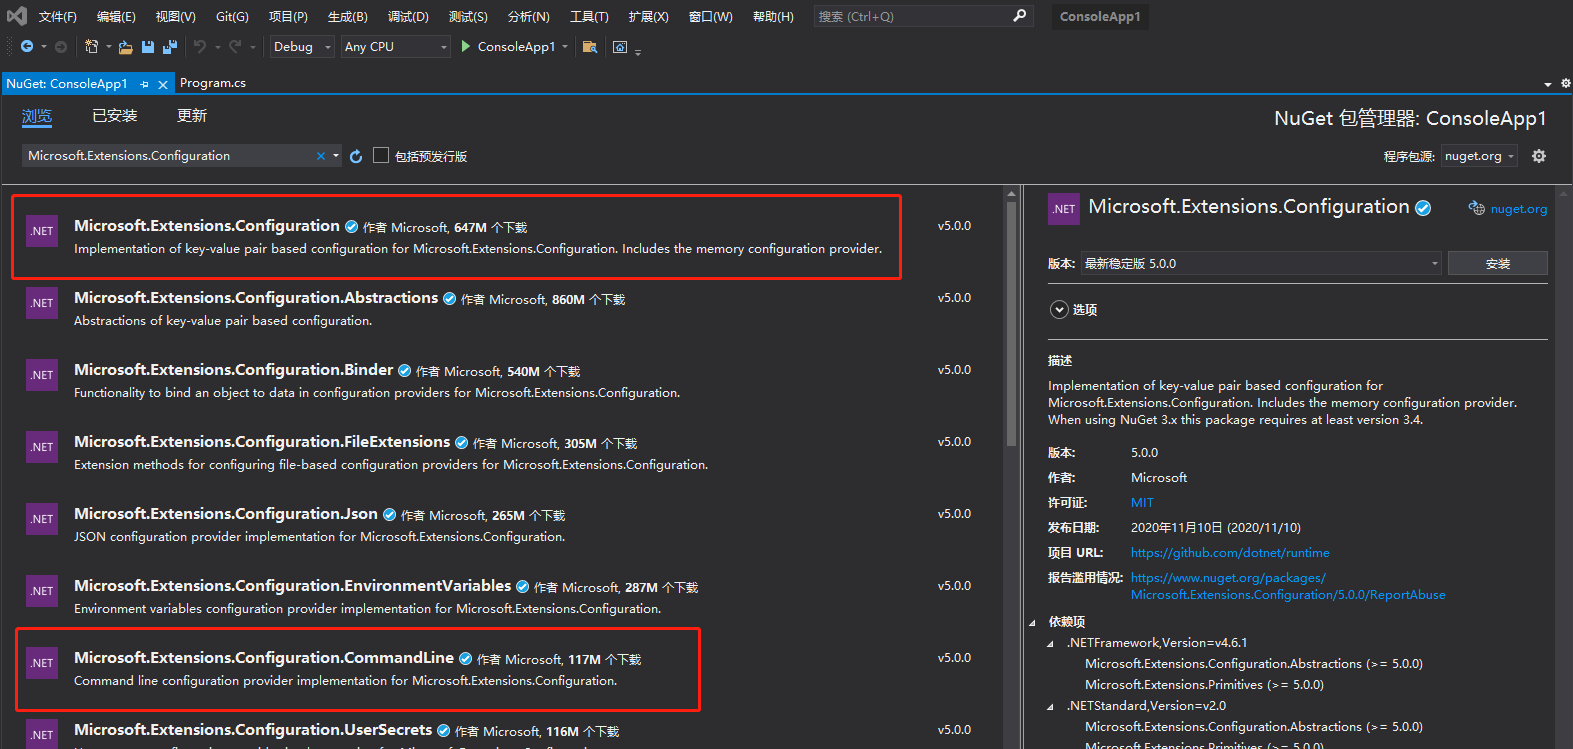Click the .NET icon of Microsoft.Extensions.Configuration.Binder
Image resolution: width=1573 pixels, height=749 pixels.
42,375
